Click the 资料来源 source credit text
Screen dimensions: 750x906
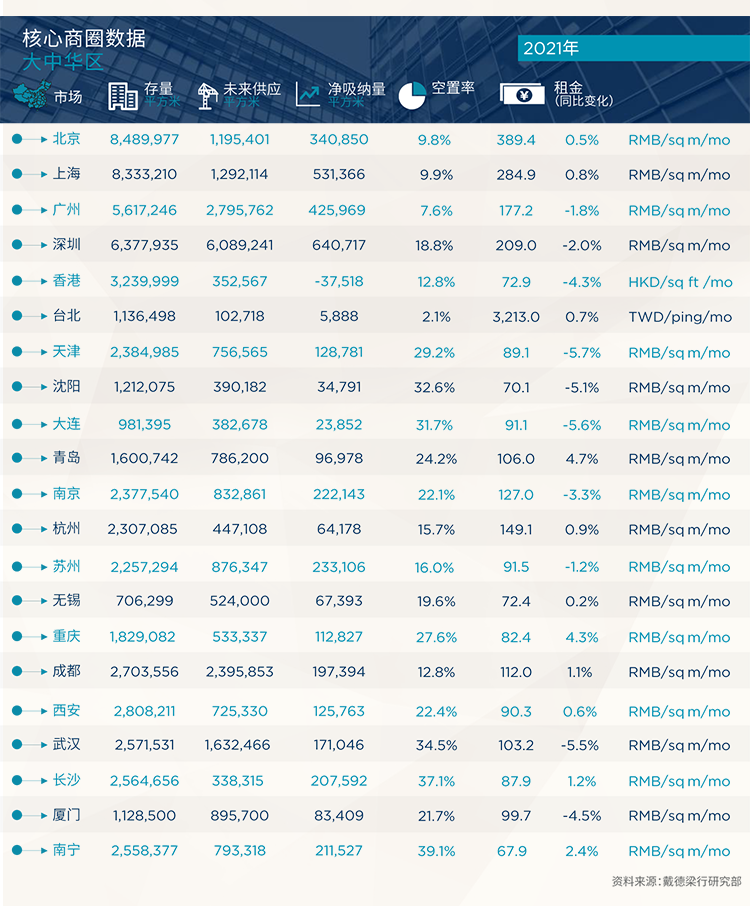677,881
